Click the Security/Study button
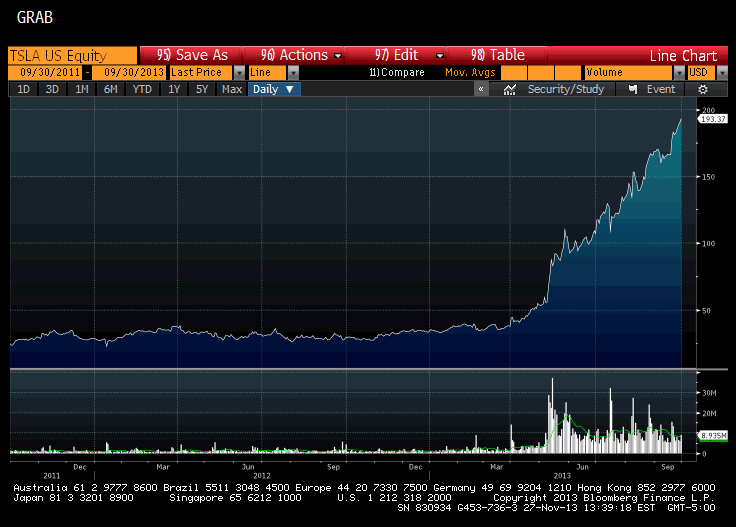 (552, 89)
